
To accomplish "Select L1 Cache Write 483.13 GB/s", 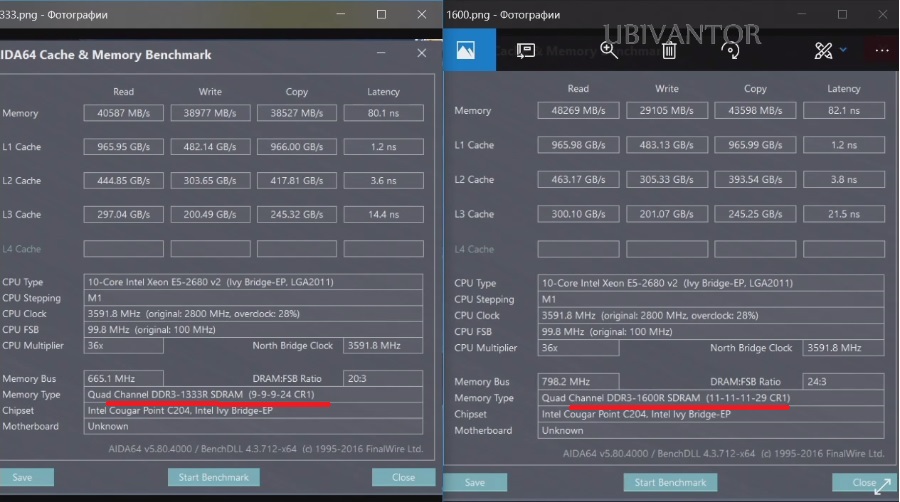I will point(666,145).
